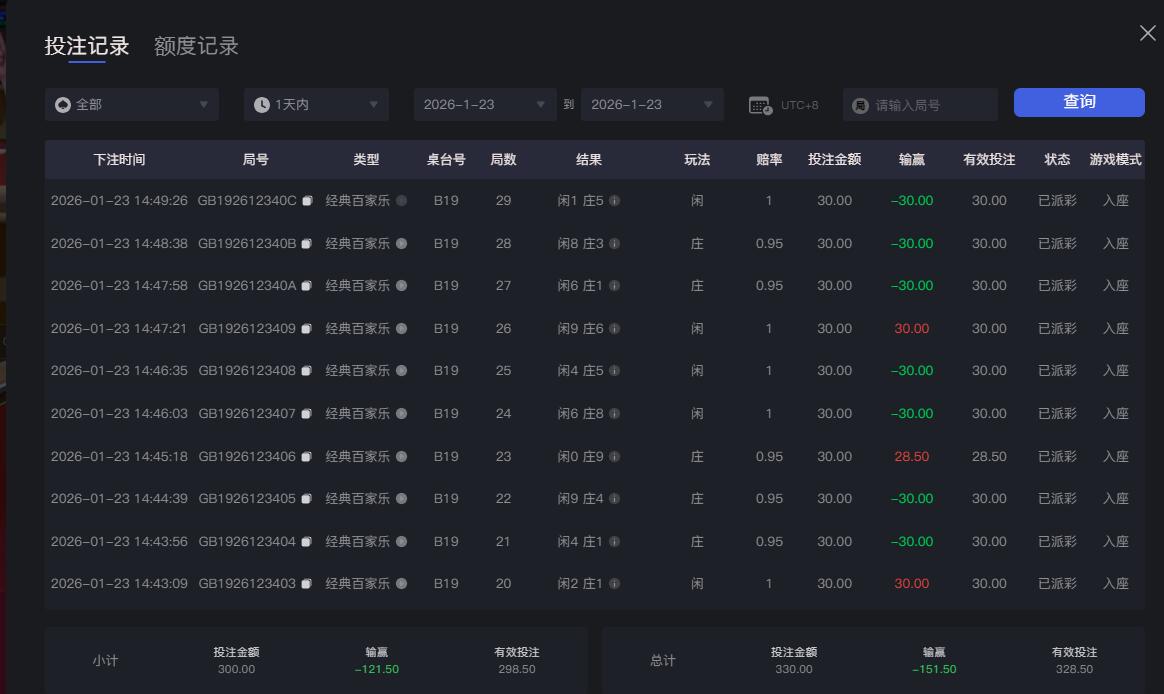
Task: Close the betting records dialog
Action: click(x=1147, y=33)
